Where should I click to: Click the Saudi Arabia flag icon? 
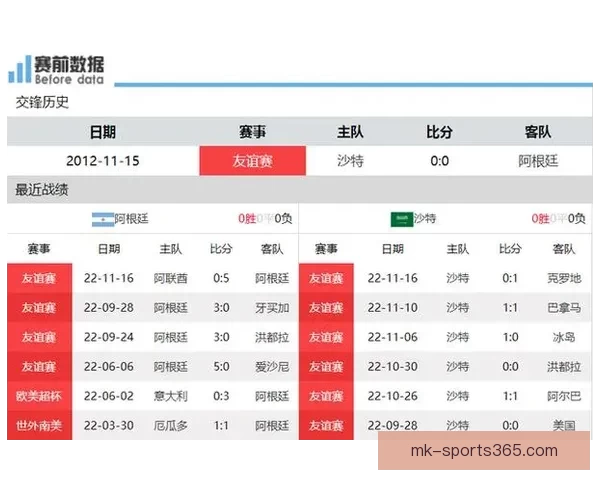tap(402, 219)
